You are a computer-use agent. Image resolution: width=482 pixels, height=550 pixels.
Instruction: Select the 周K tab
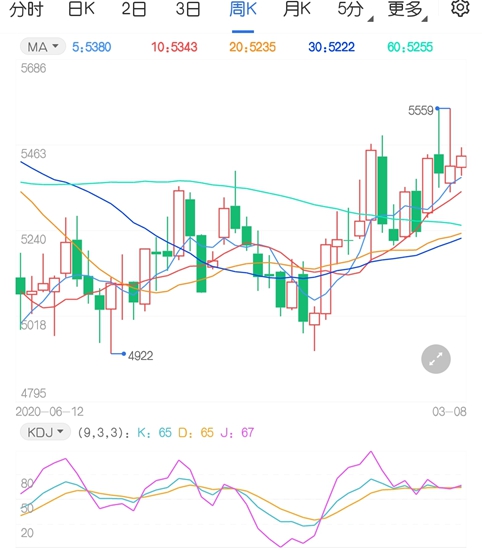(x=243, y=9)
